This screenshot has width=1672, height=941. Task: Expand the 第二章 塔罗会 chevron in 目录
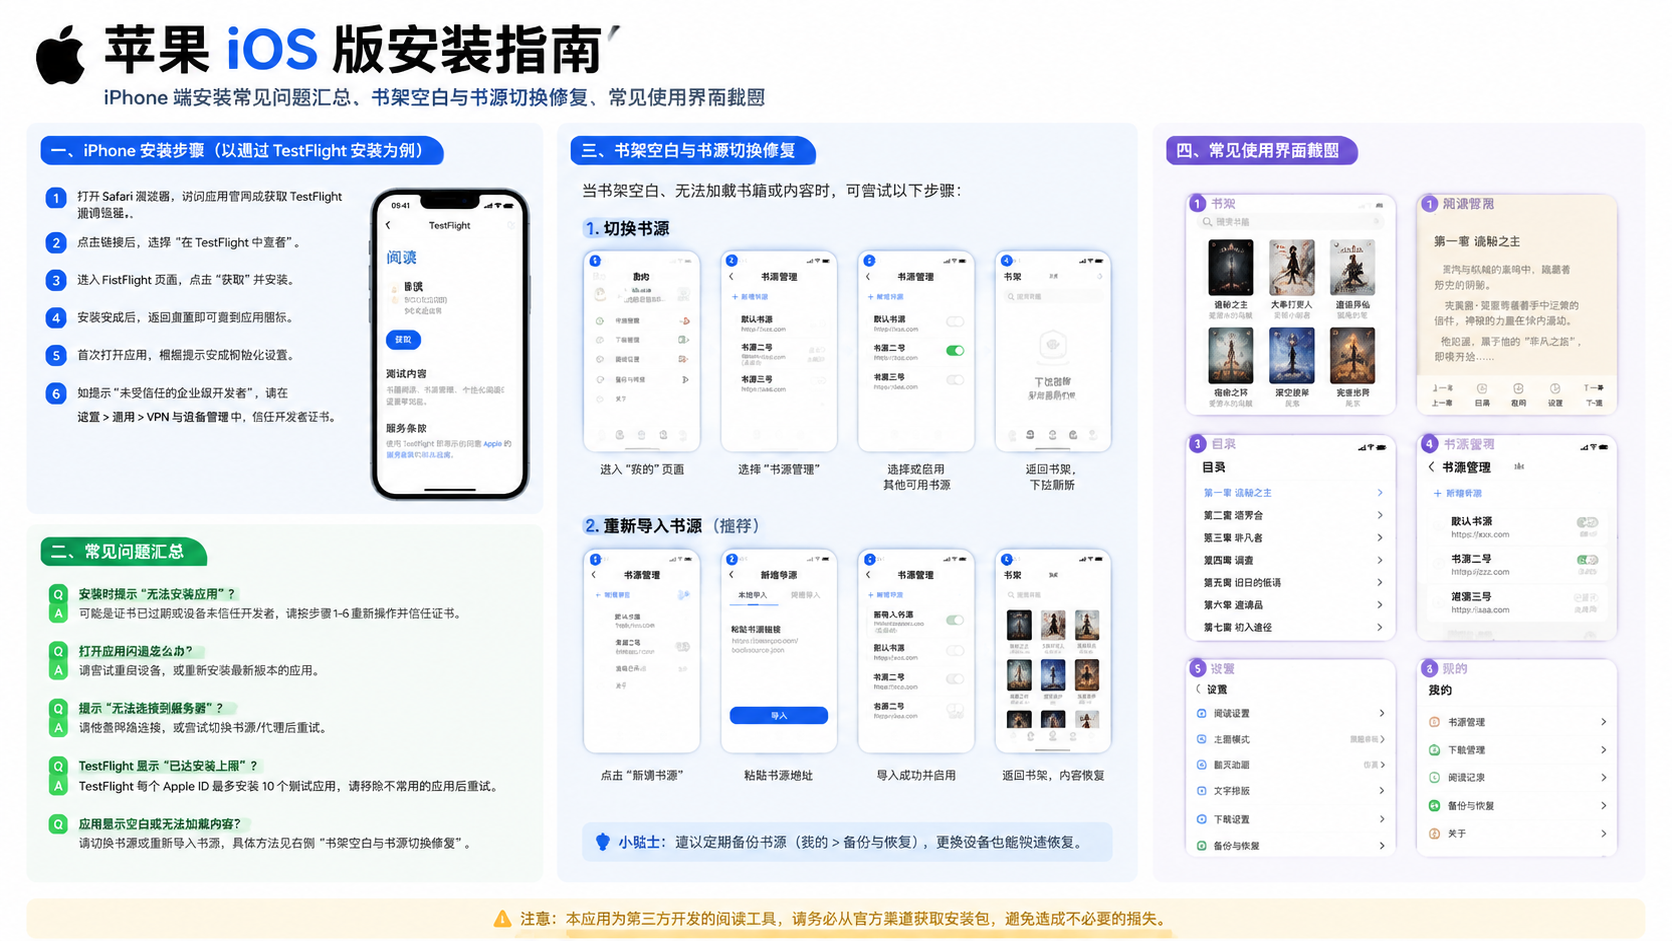pyautogui.click(x=1380, y=515)
